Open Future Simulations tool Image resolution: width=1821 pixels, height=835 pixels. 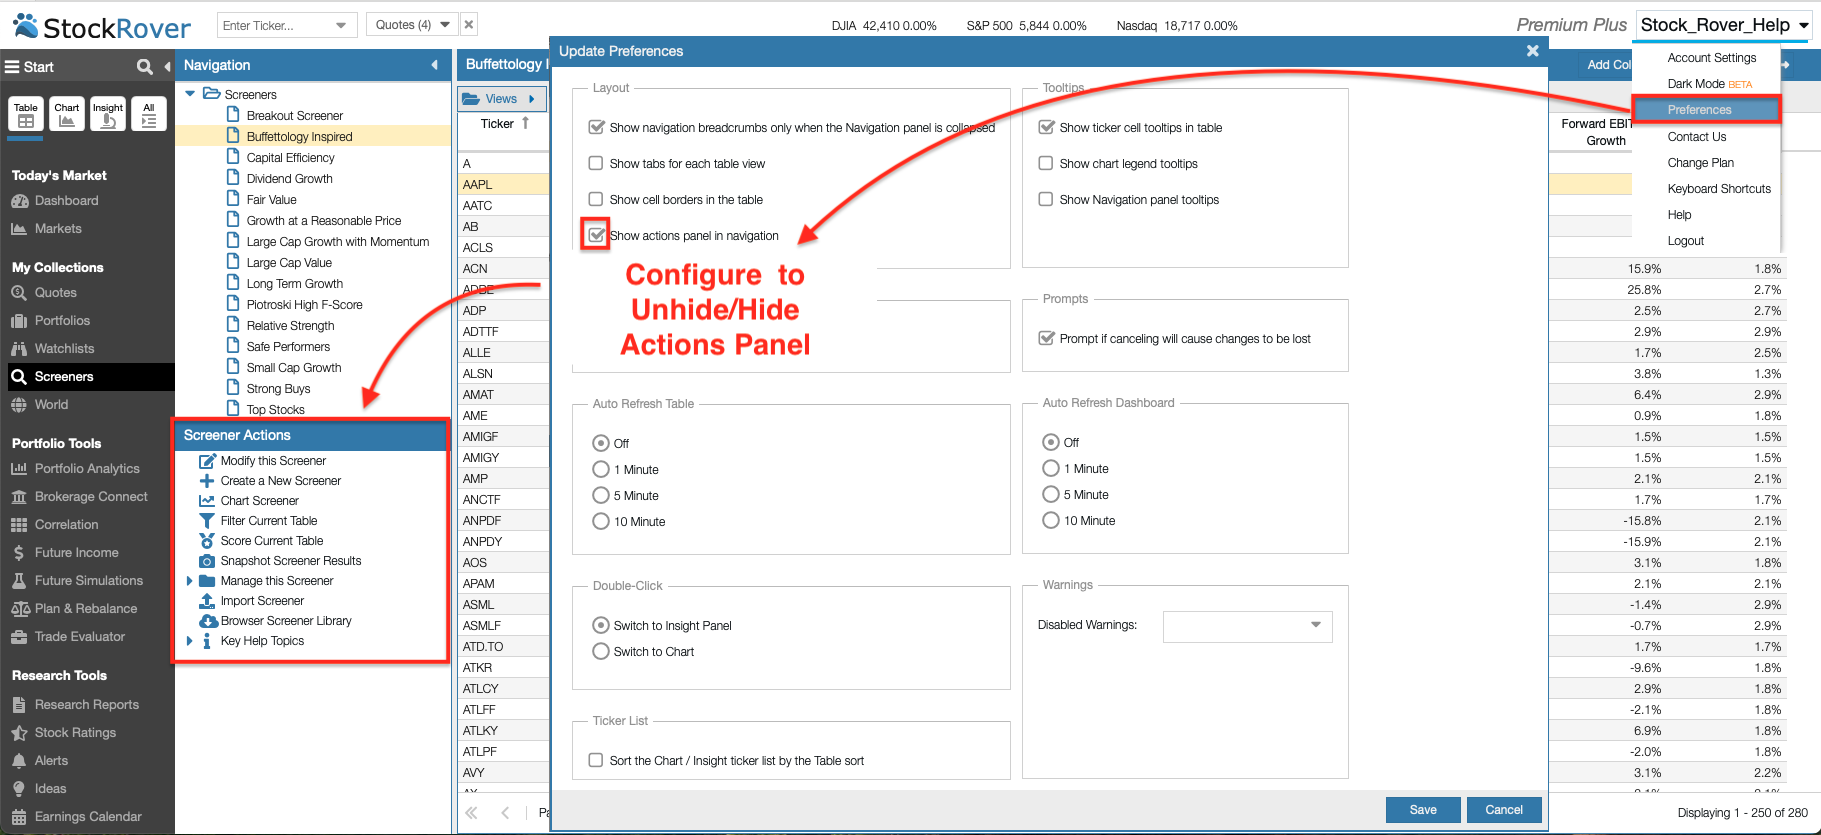[88, 581]
